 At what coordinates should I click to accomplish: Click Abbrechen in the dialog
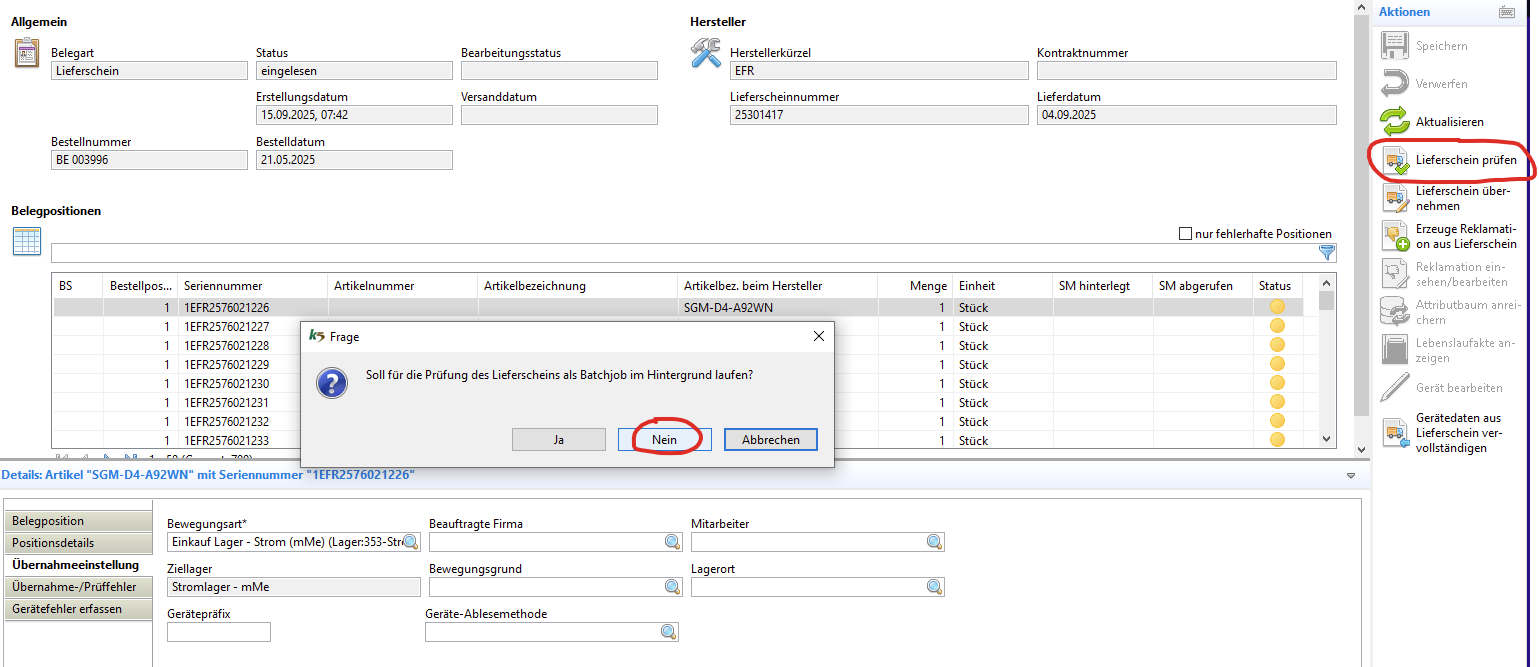pyautogui.click(x=771, y=440)
